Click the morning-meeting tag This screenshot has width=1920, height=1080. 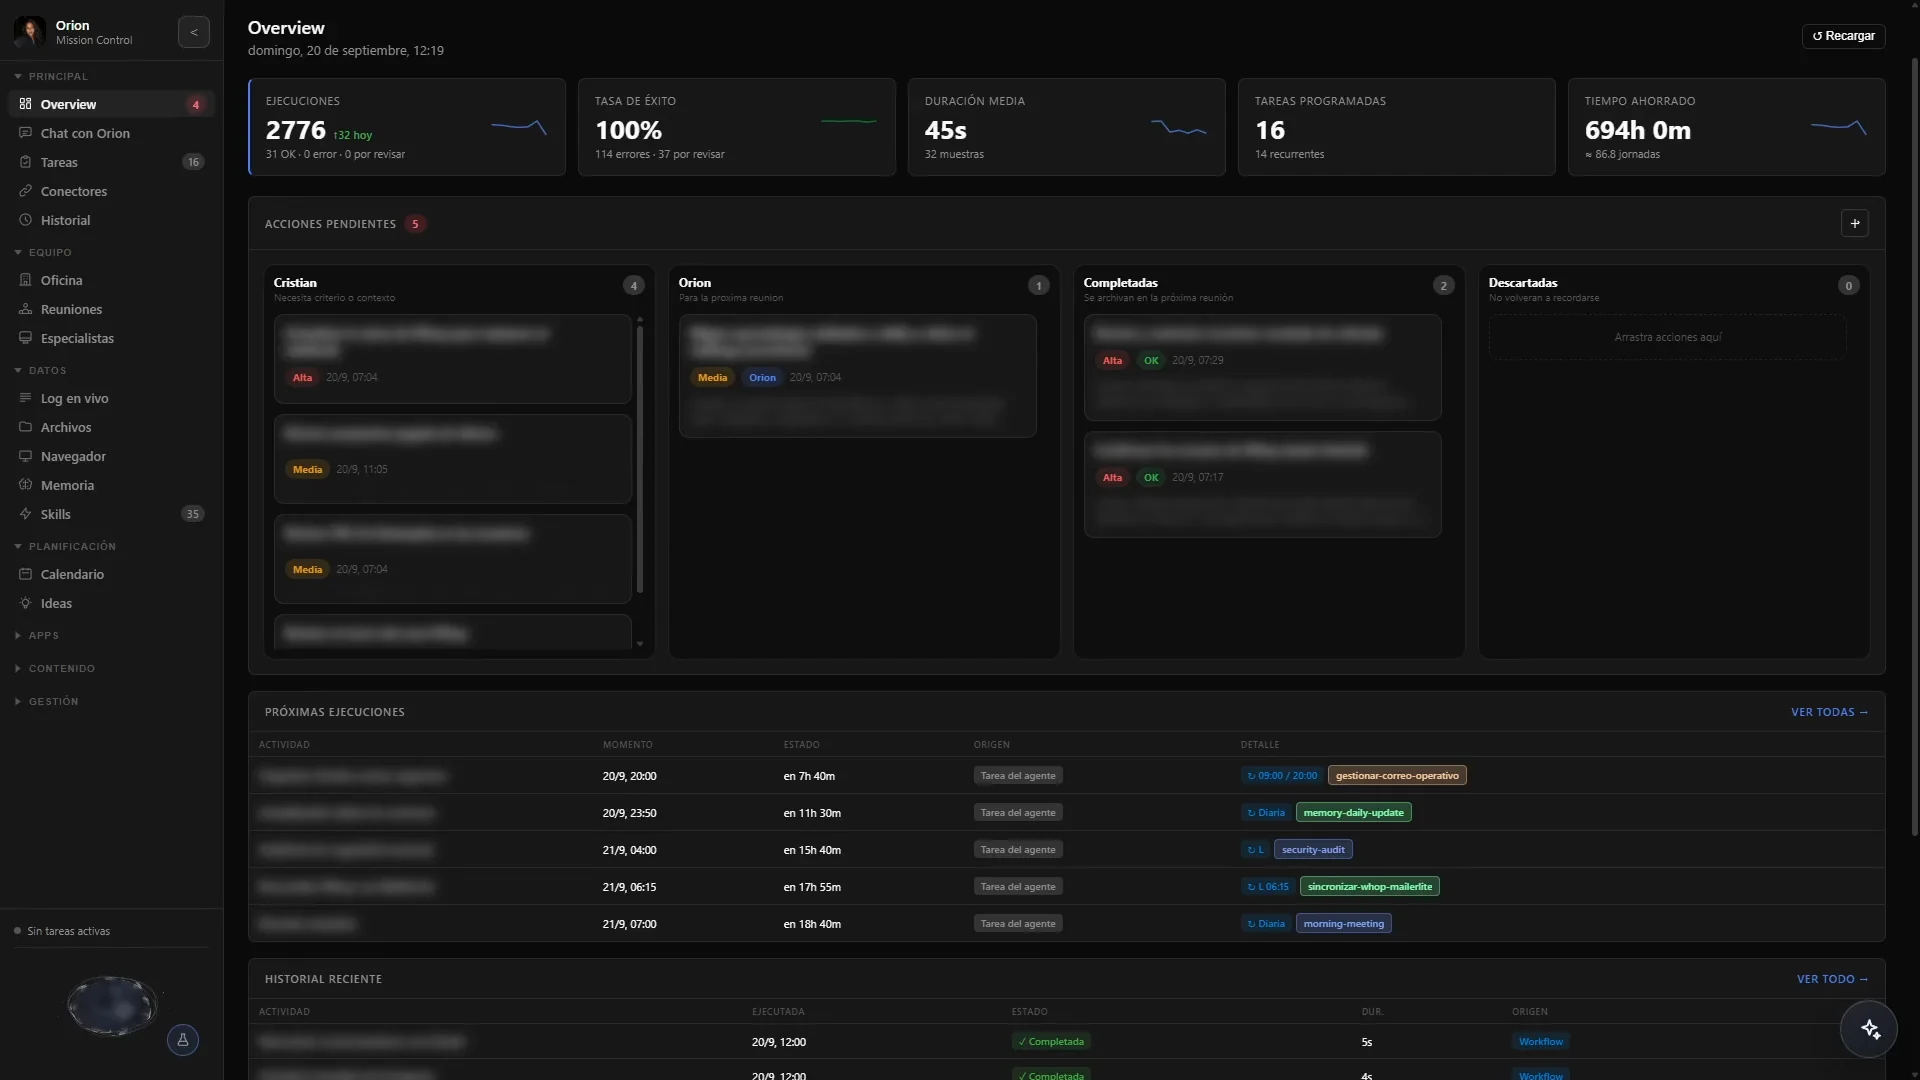click(1343, 924)
